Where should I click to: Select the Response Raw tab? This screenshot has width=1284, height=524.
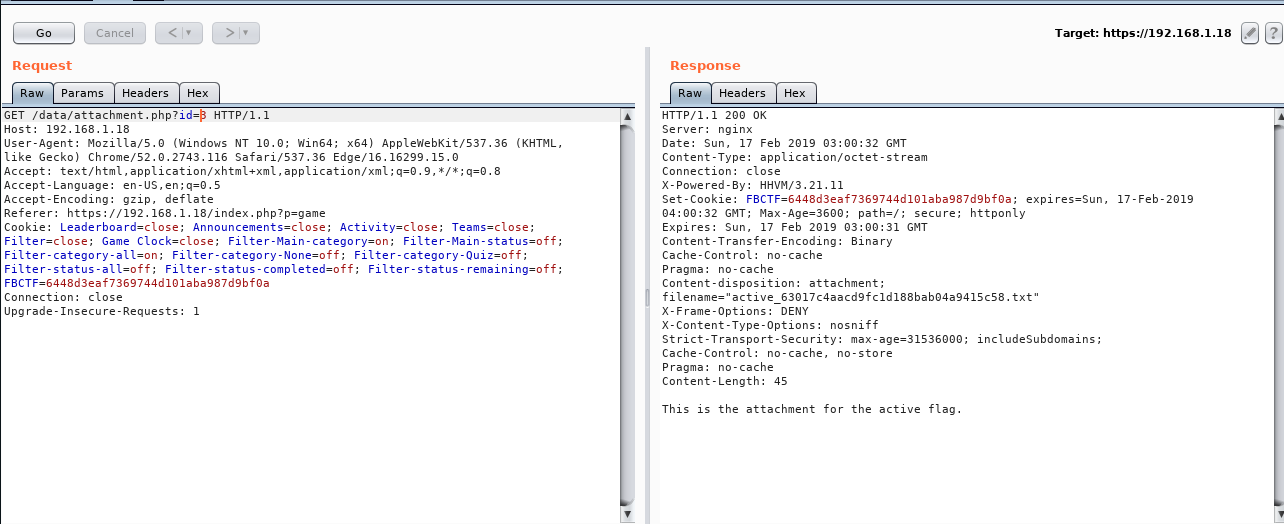[690, 93]
